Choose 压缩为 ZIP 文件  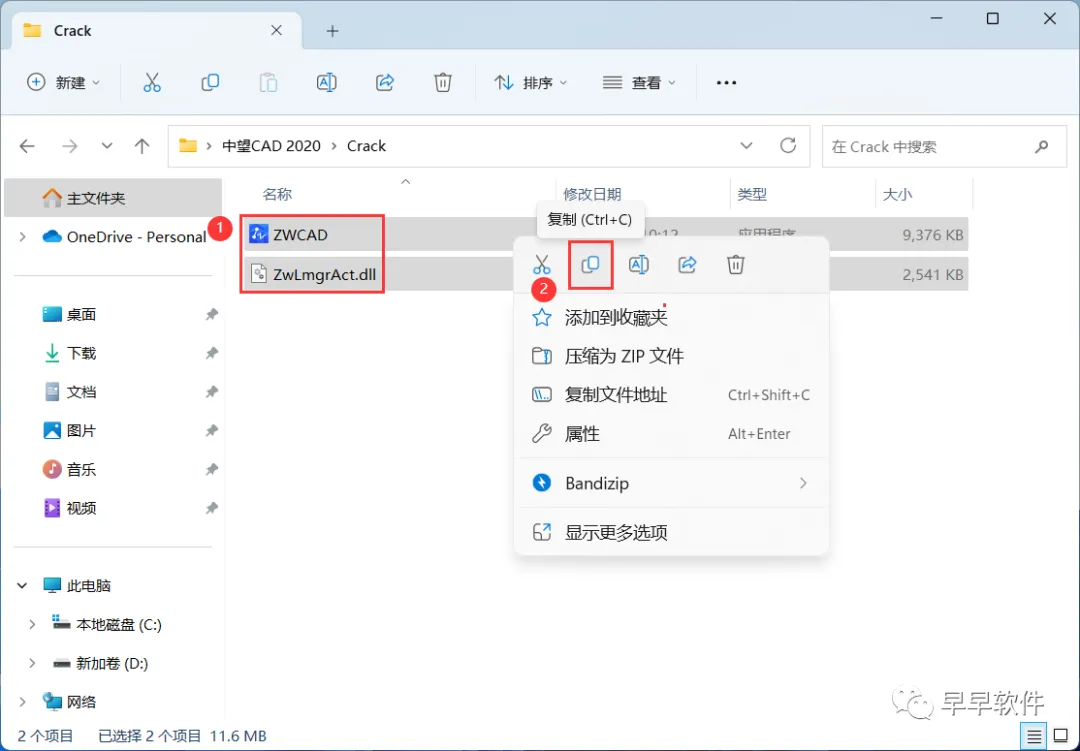point(672,356)
